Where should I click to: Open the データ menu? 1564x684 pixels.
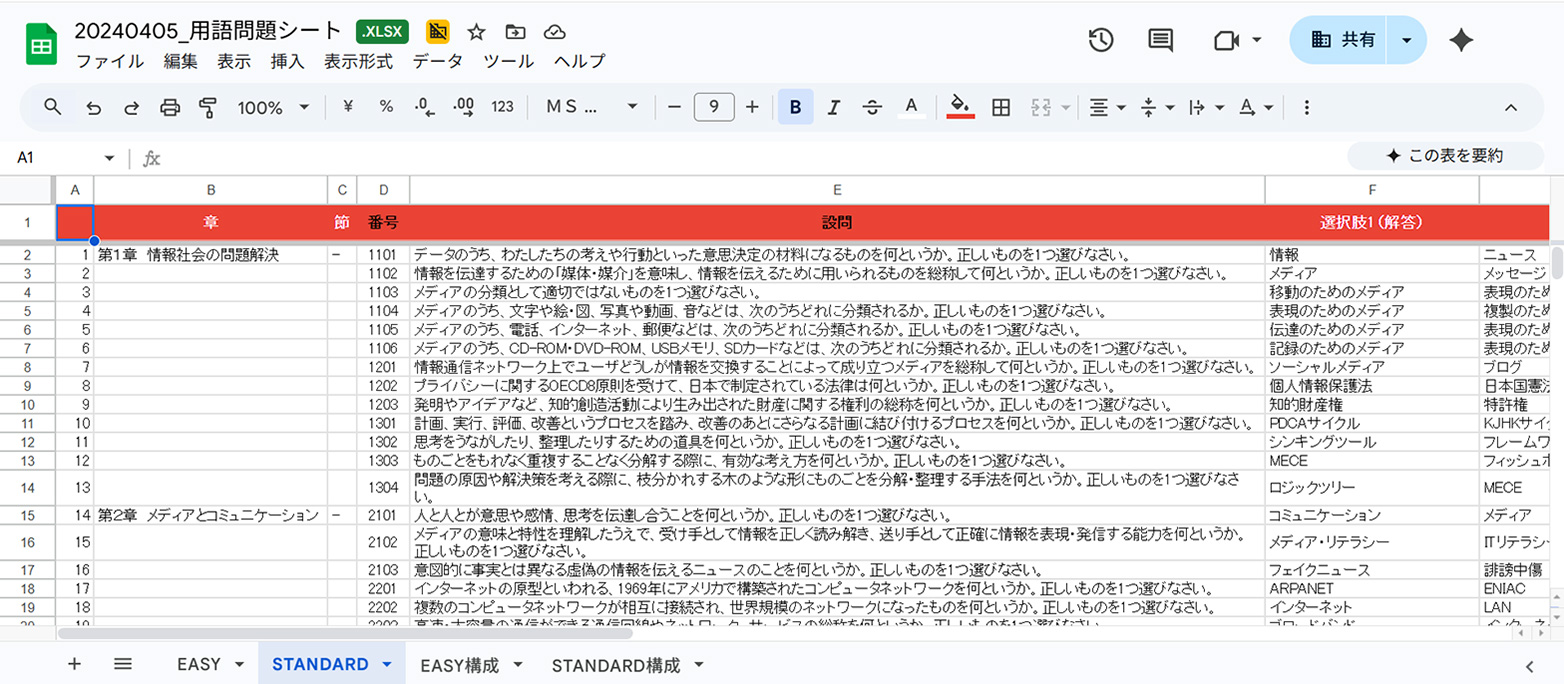coord(438,61)
